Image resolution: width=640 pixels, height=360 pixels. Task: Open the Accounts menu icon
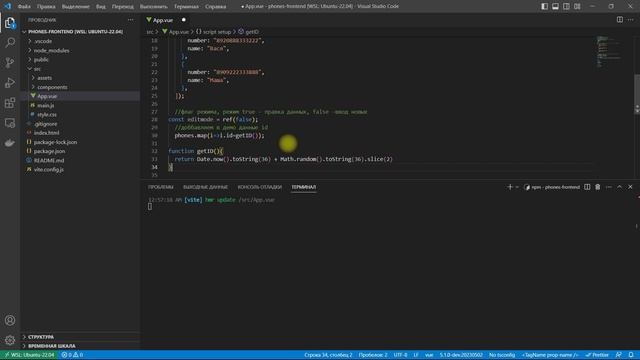click(10, 320)
